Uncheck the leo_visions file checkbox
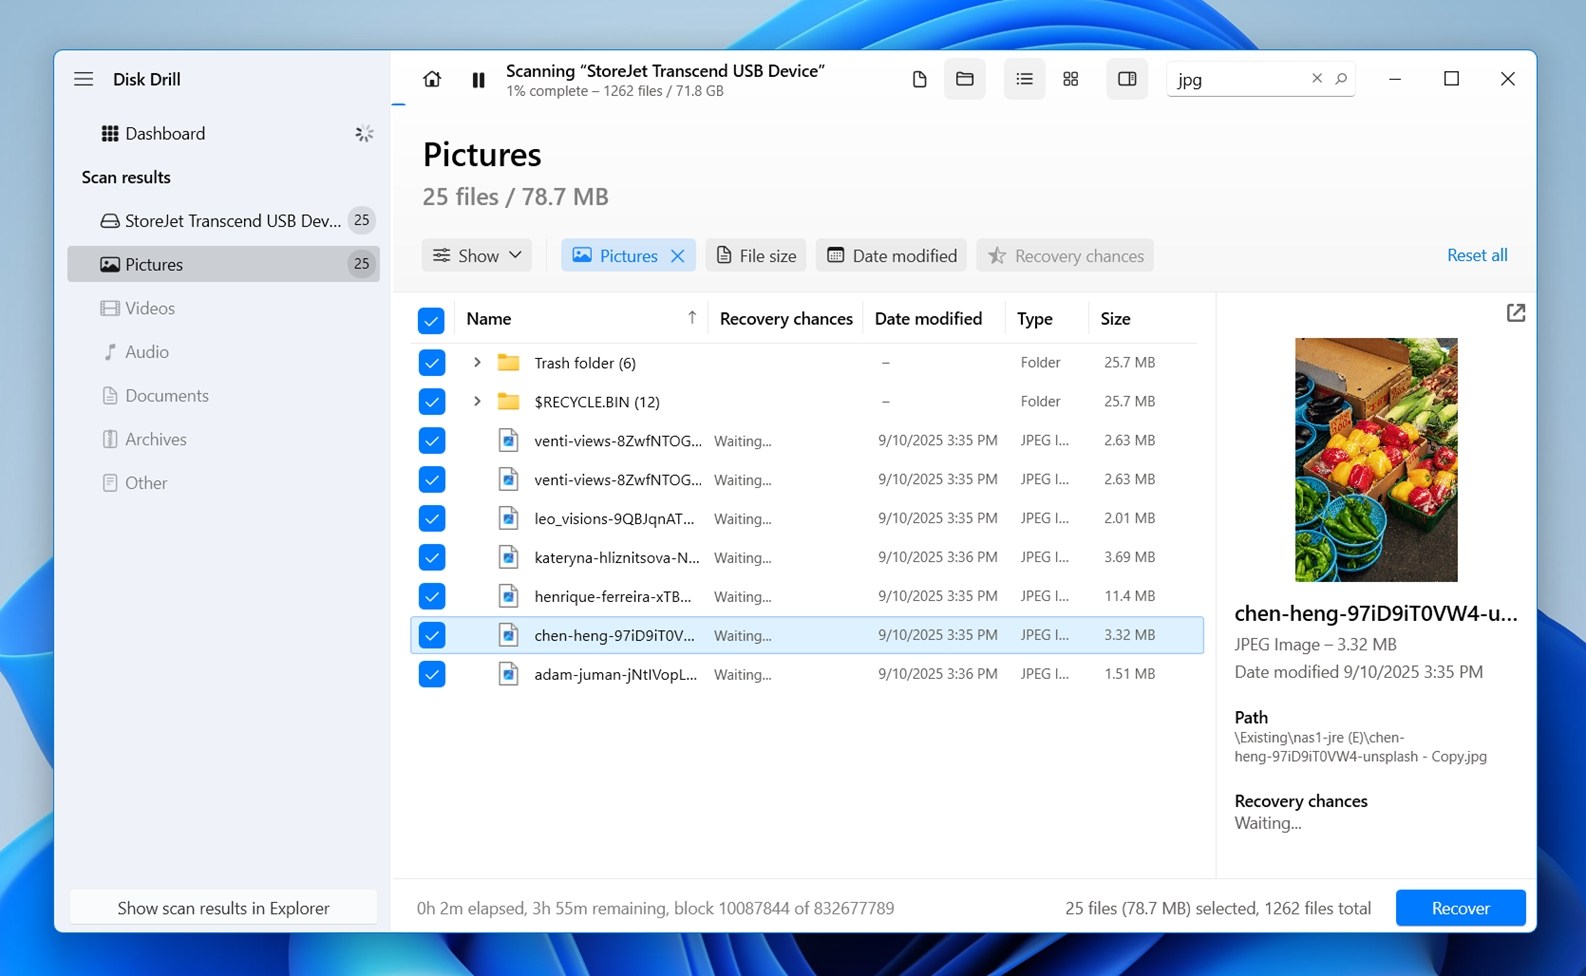Image resolution: width=1586 pixels, height=976 pixels. point(431,518)
